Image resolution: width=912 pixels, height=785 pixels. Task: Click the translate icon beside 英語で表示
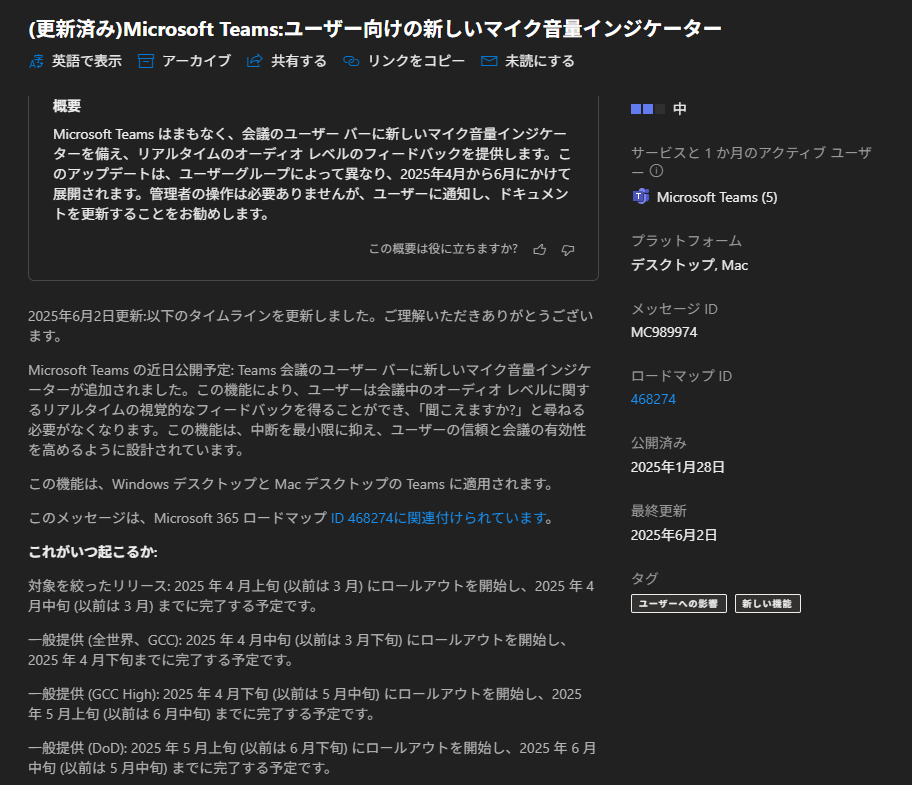point(36,61)
